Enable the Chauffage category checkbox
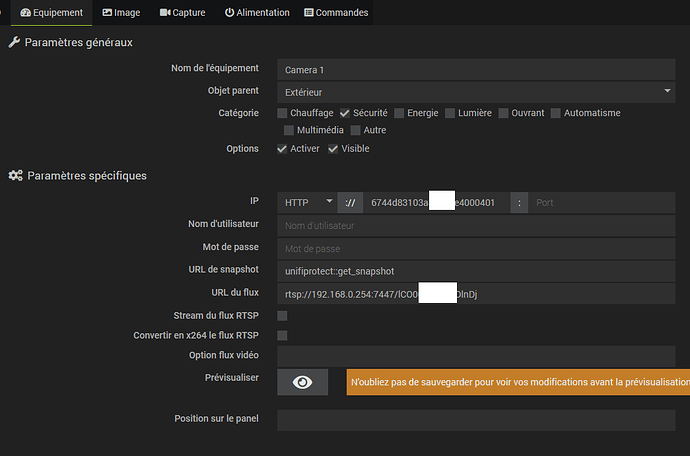The height and width of the screenshot is (456, 690). click(282, 113)
